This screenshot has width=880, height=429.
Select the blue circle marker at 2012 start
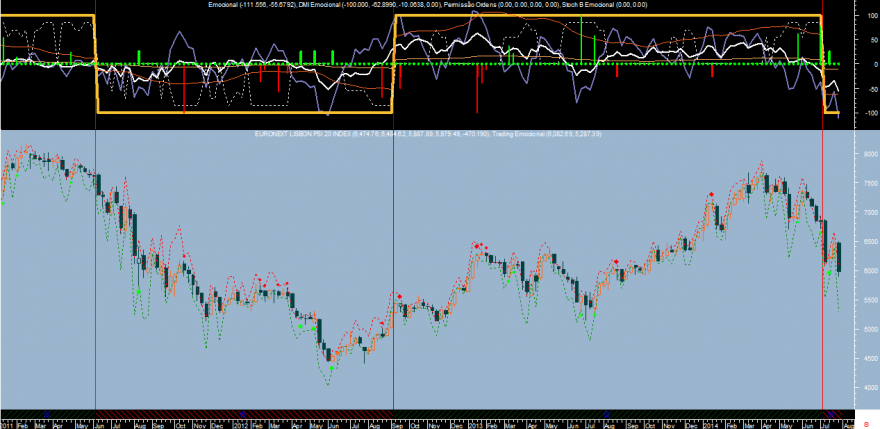click(243, 414)
